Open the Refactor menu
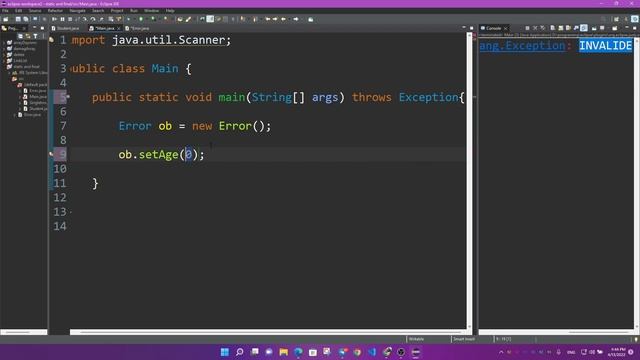640x360 pixels. [x=55, y=11]
